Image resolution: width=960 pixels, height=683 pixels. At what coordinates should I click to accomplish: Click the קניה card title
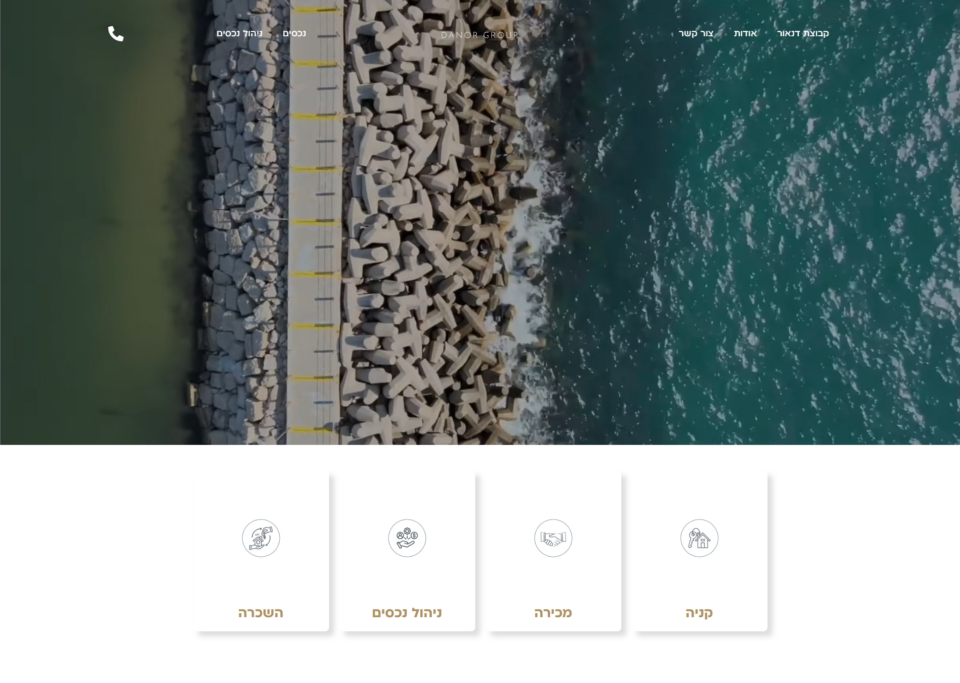click(x=699, y=612)
